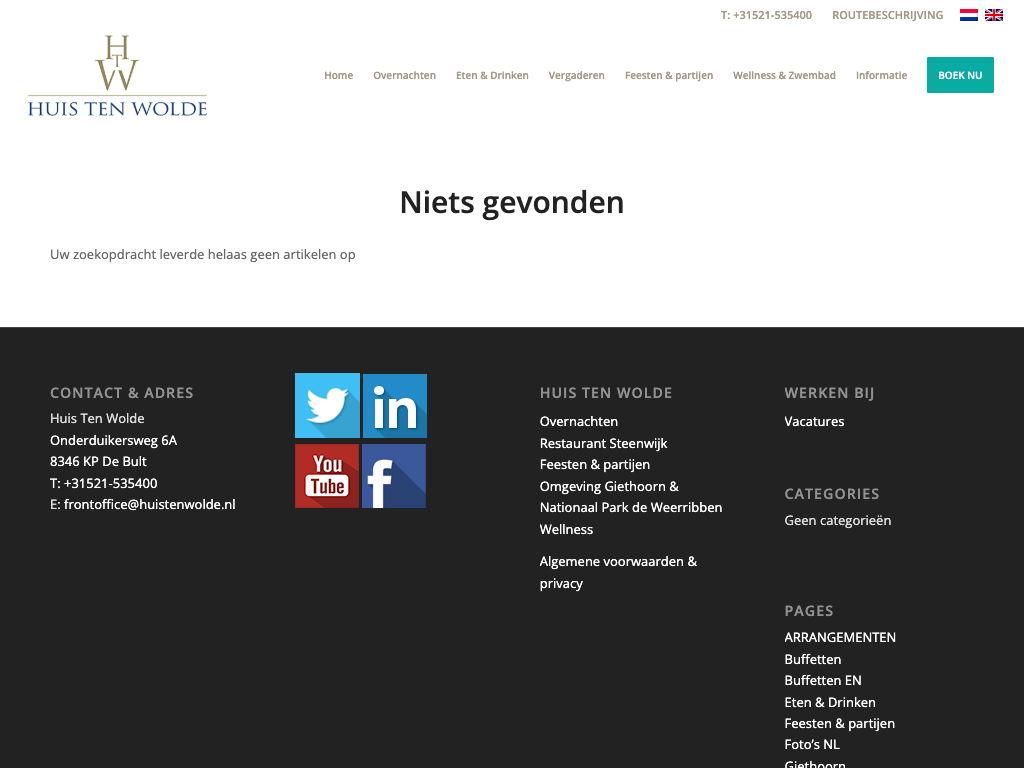Click the Huis Ten Wolde logo

(117, 76)
